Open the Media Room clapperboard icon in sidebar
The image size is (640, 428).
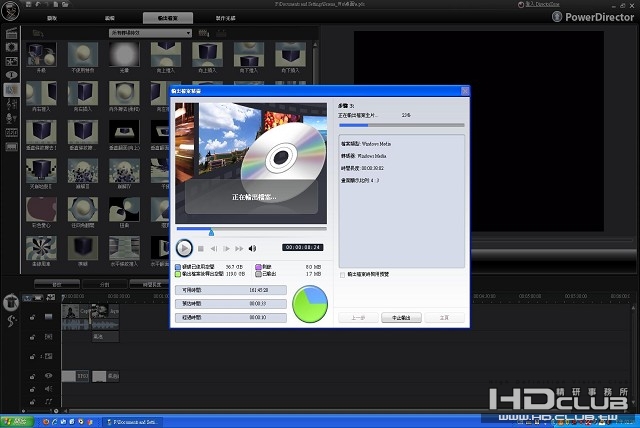coord(12,32)
